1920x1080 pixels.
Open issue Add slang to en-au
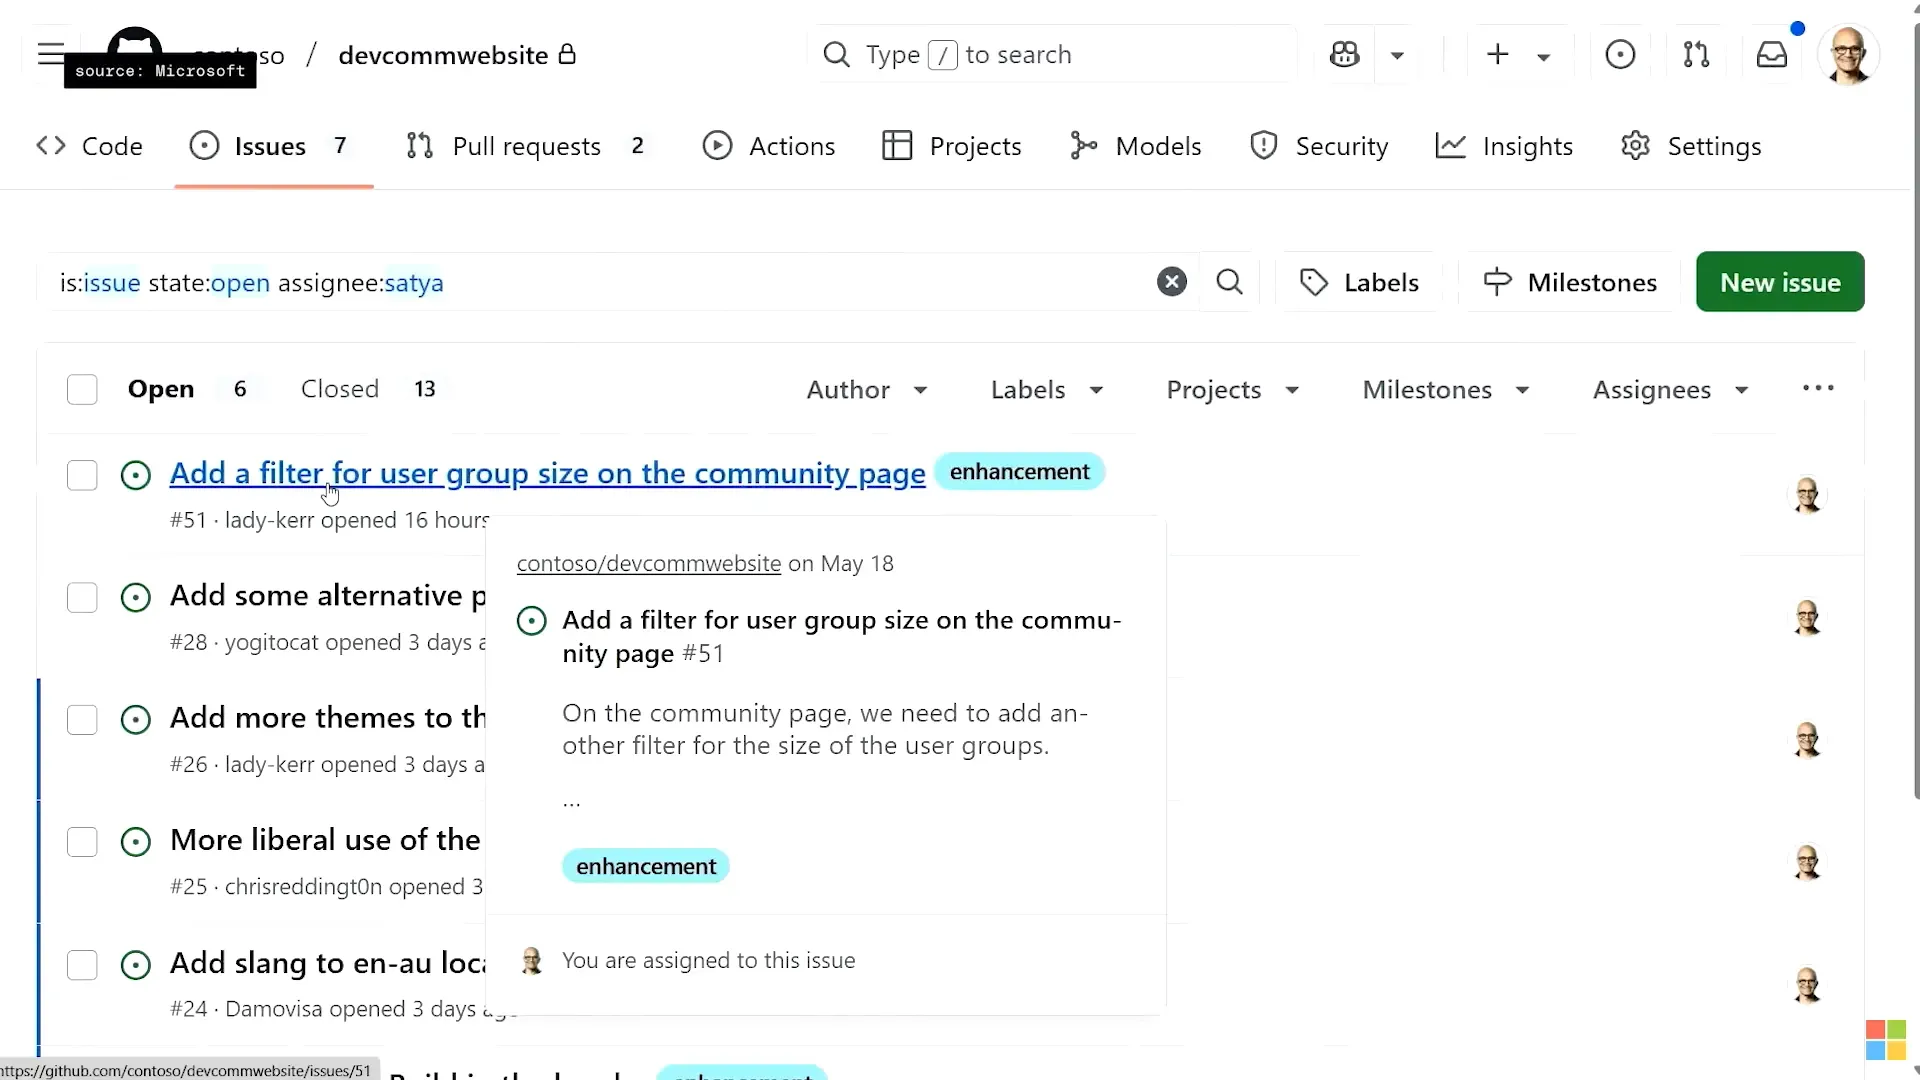point(328,963)
